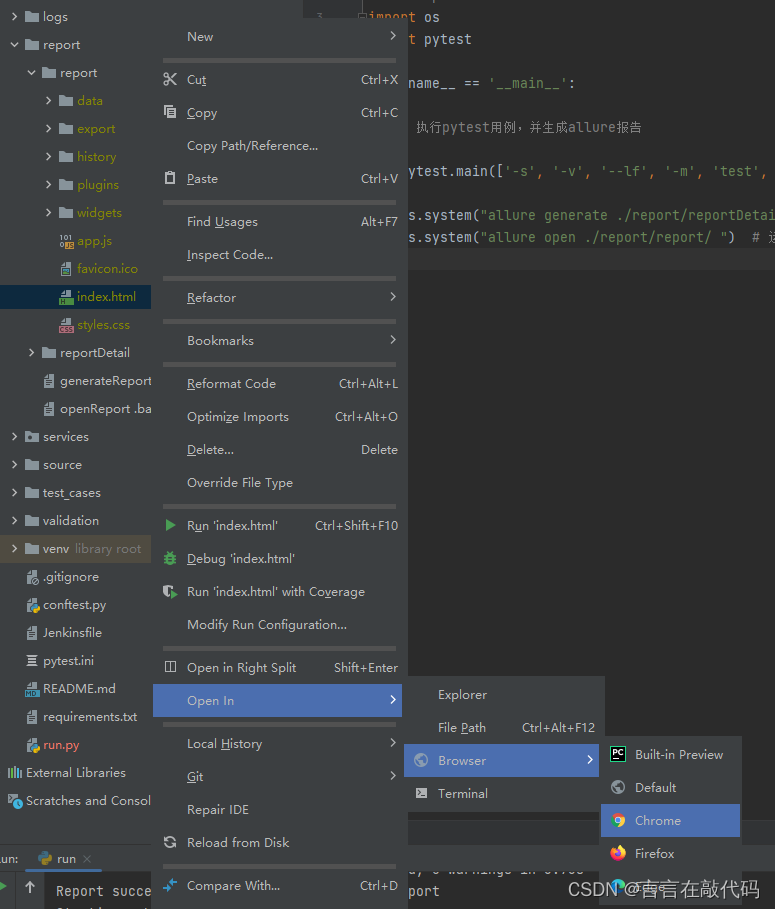Image resolution: width=775 pixels, height=909 pixels.
Task: Expand the plugins folder
Action: pos(49,184)
